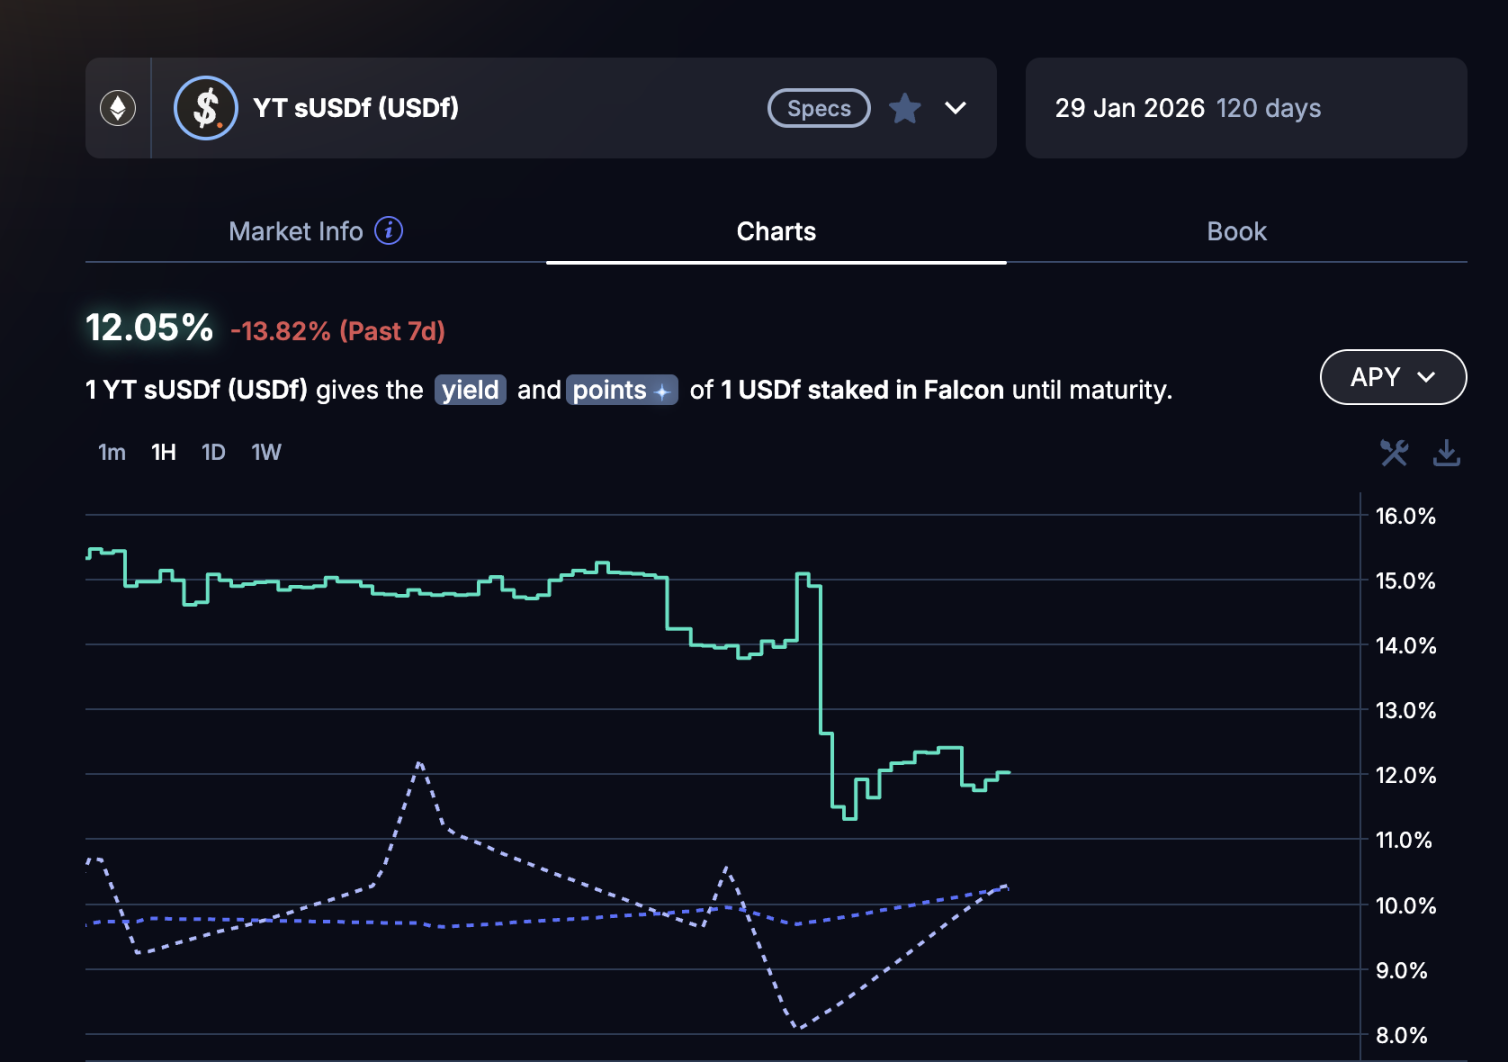Favorite the market with the star icon
Screen dimensions: 1508x1062
[905, 108]
